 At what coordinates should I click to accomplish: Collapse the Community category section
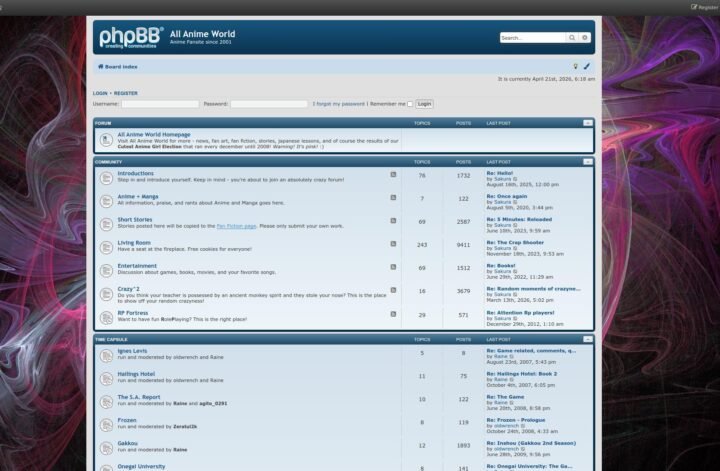point(588,161)
